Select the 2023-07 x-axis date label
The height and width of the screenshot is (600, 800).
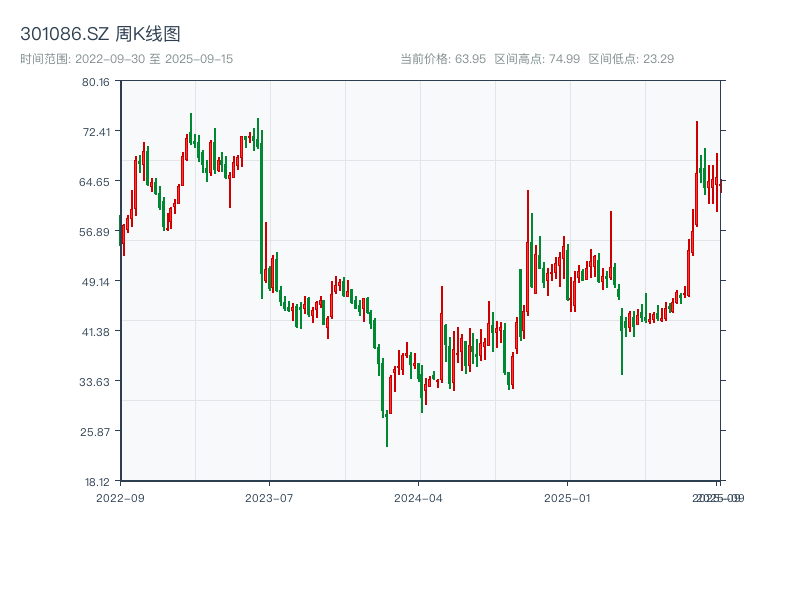pos(269,497)
